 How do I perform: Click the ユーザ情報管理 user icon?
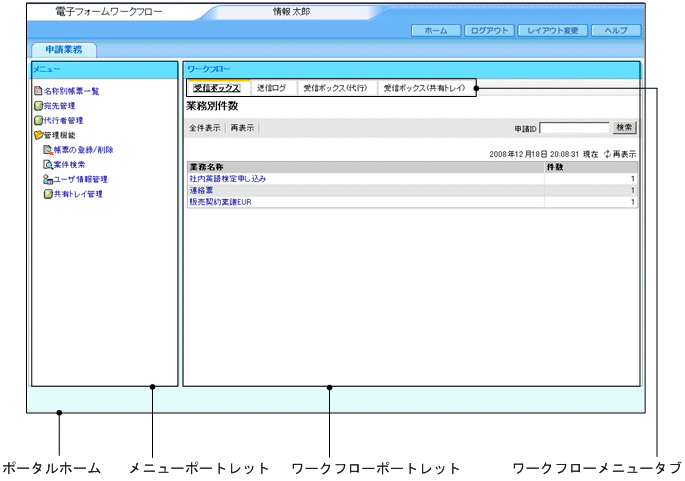click(48, 179)
